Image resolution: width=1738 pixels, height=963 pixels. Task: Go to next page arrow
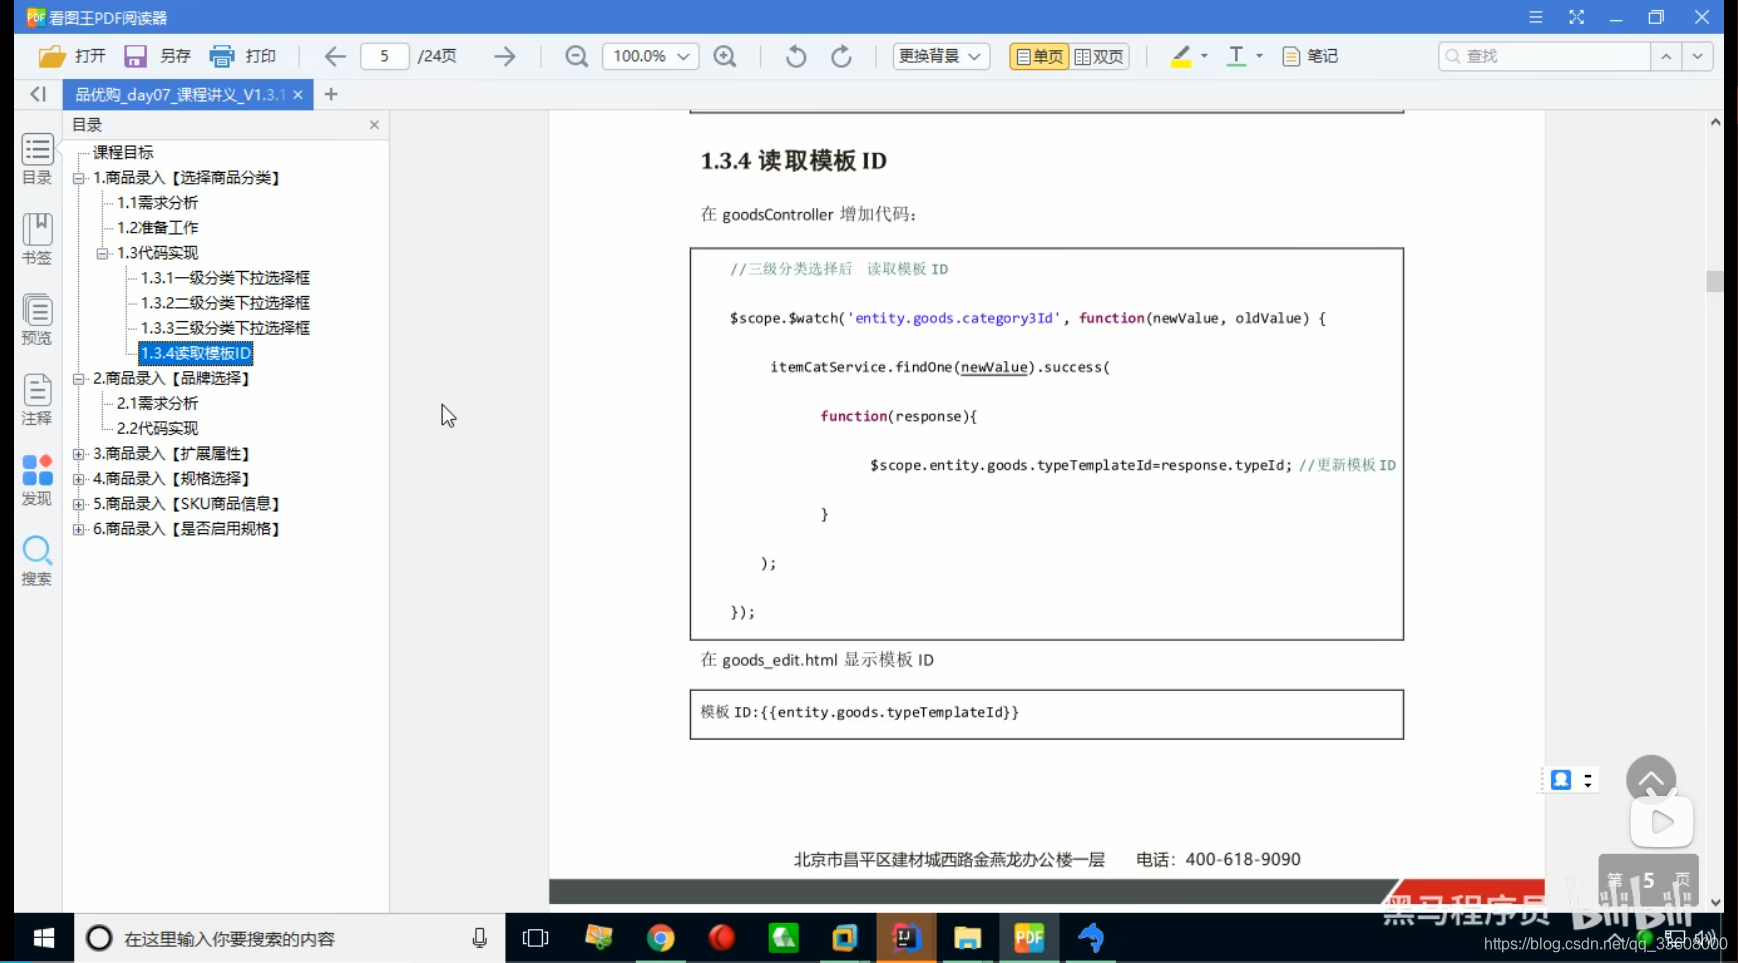(505, 56)
